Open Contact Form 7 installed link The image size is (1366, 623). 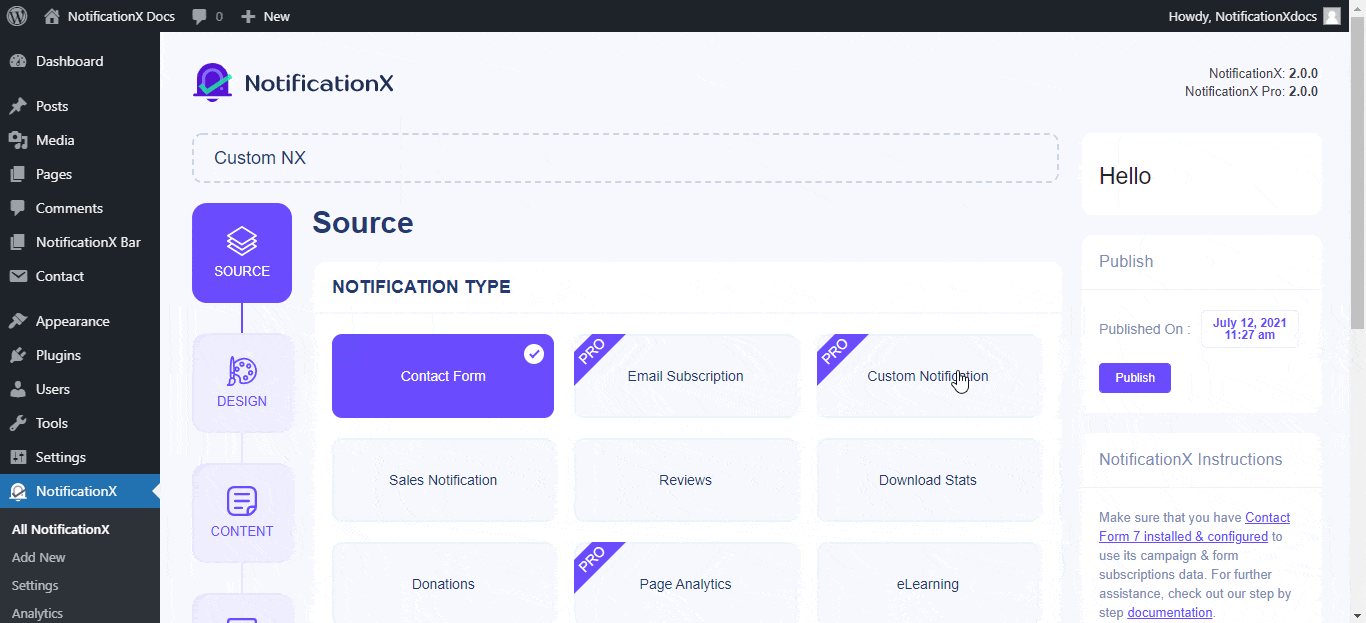(1194, 527)
